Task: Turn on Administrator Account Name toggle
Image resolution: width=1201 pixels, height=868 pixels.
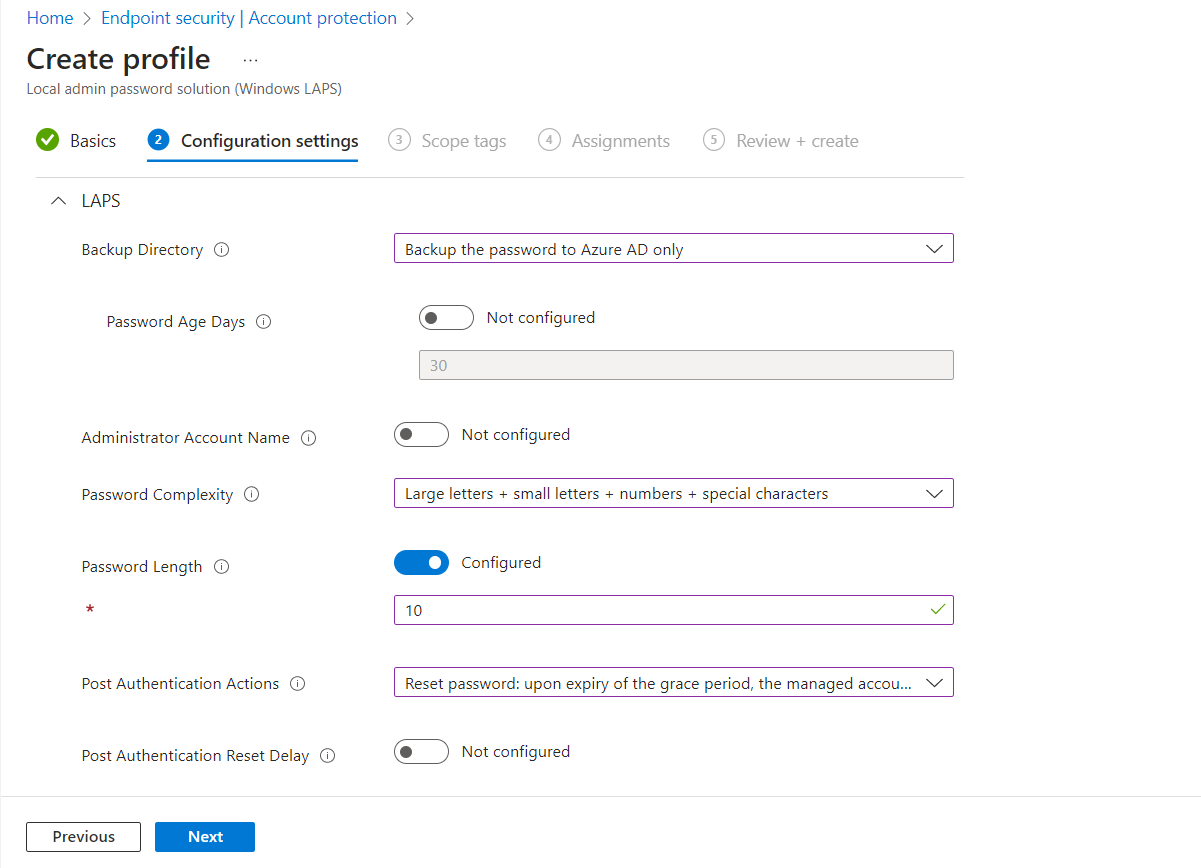Action: 421,435
